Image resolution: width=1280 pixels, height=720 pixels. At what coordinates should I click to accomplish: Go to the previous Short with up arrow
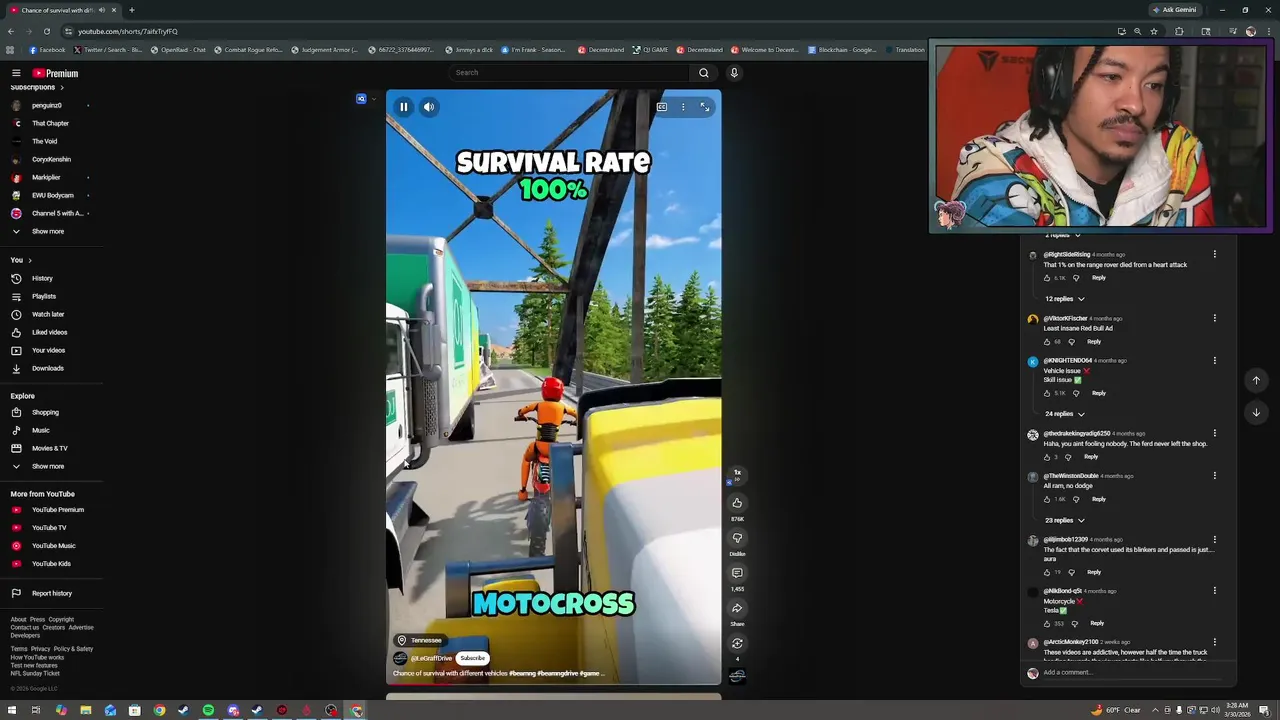[x=1256, y=380]
